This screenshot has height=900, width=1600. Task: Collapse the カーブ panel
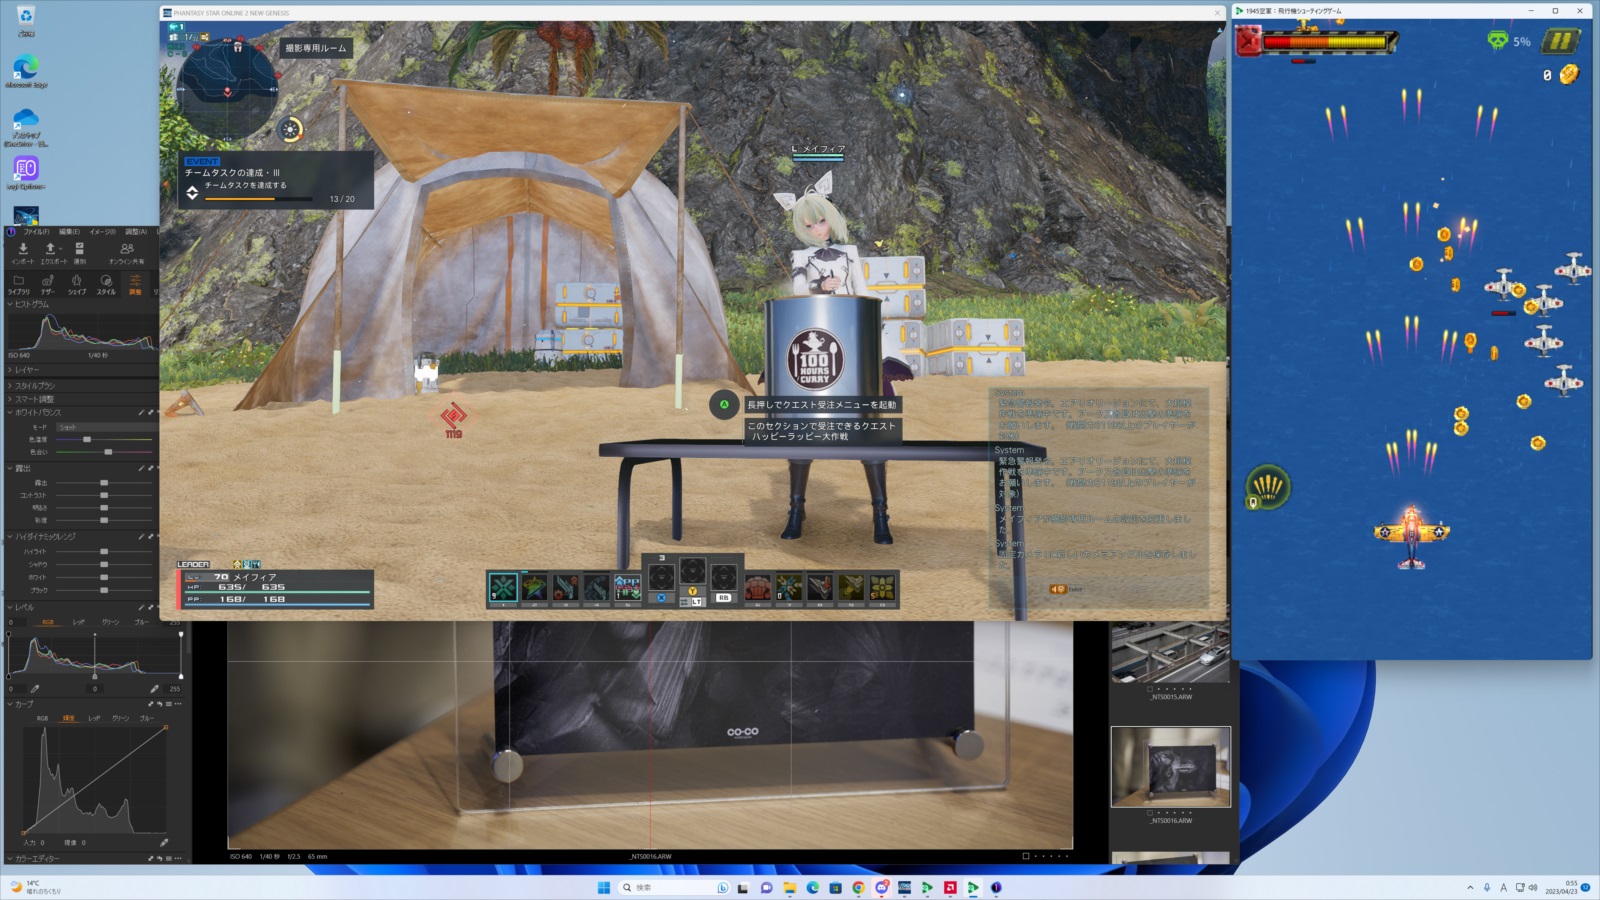point(10,704)
